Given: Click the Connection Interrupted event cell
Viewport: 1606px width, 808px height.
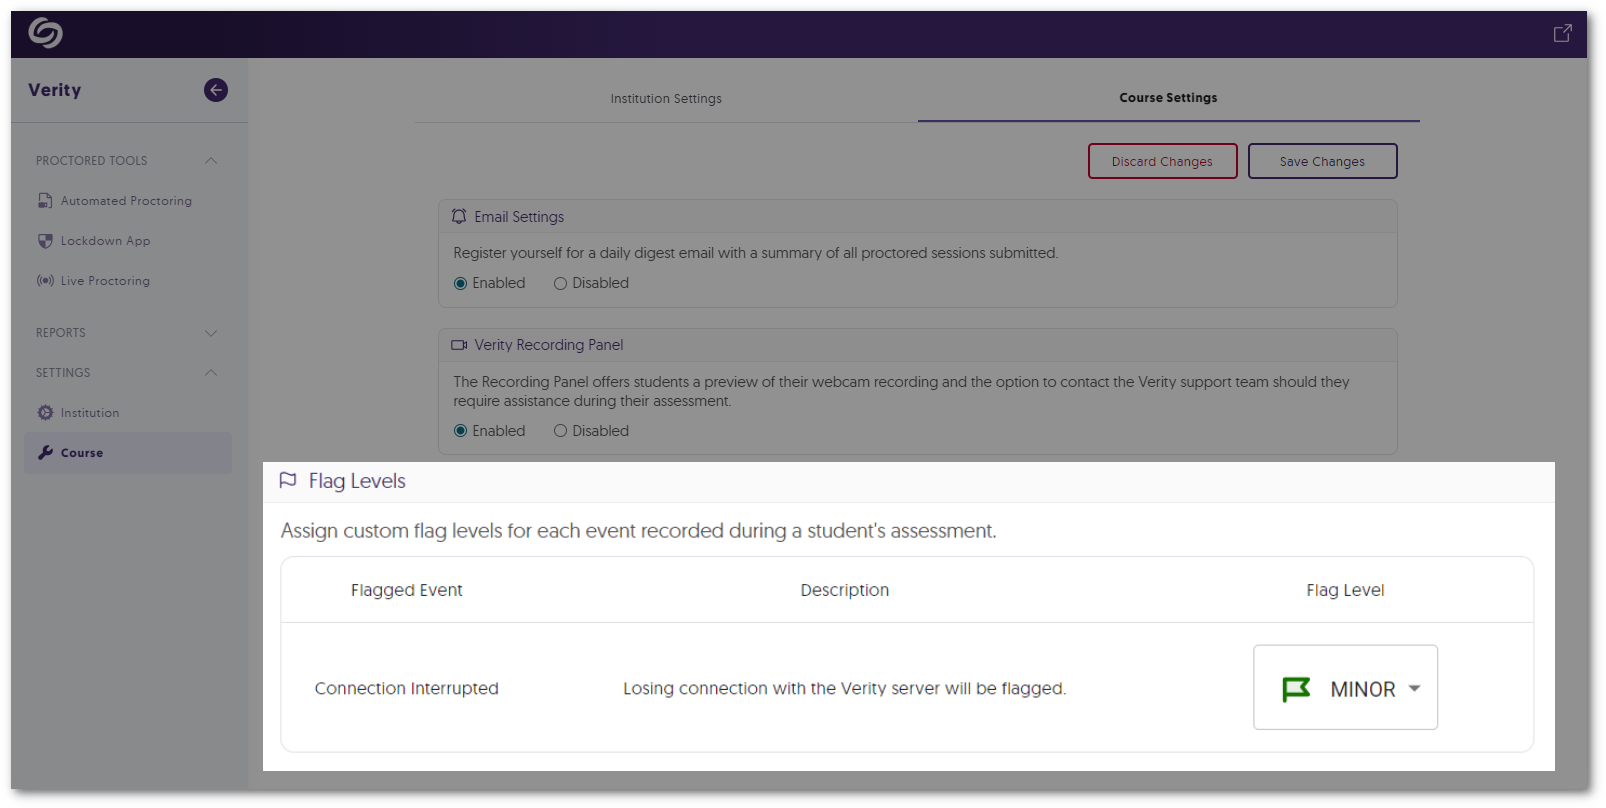Looking at the screenshot, I should [x=407, y=688].
